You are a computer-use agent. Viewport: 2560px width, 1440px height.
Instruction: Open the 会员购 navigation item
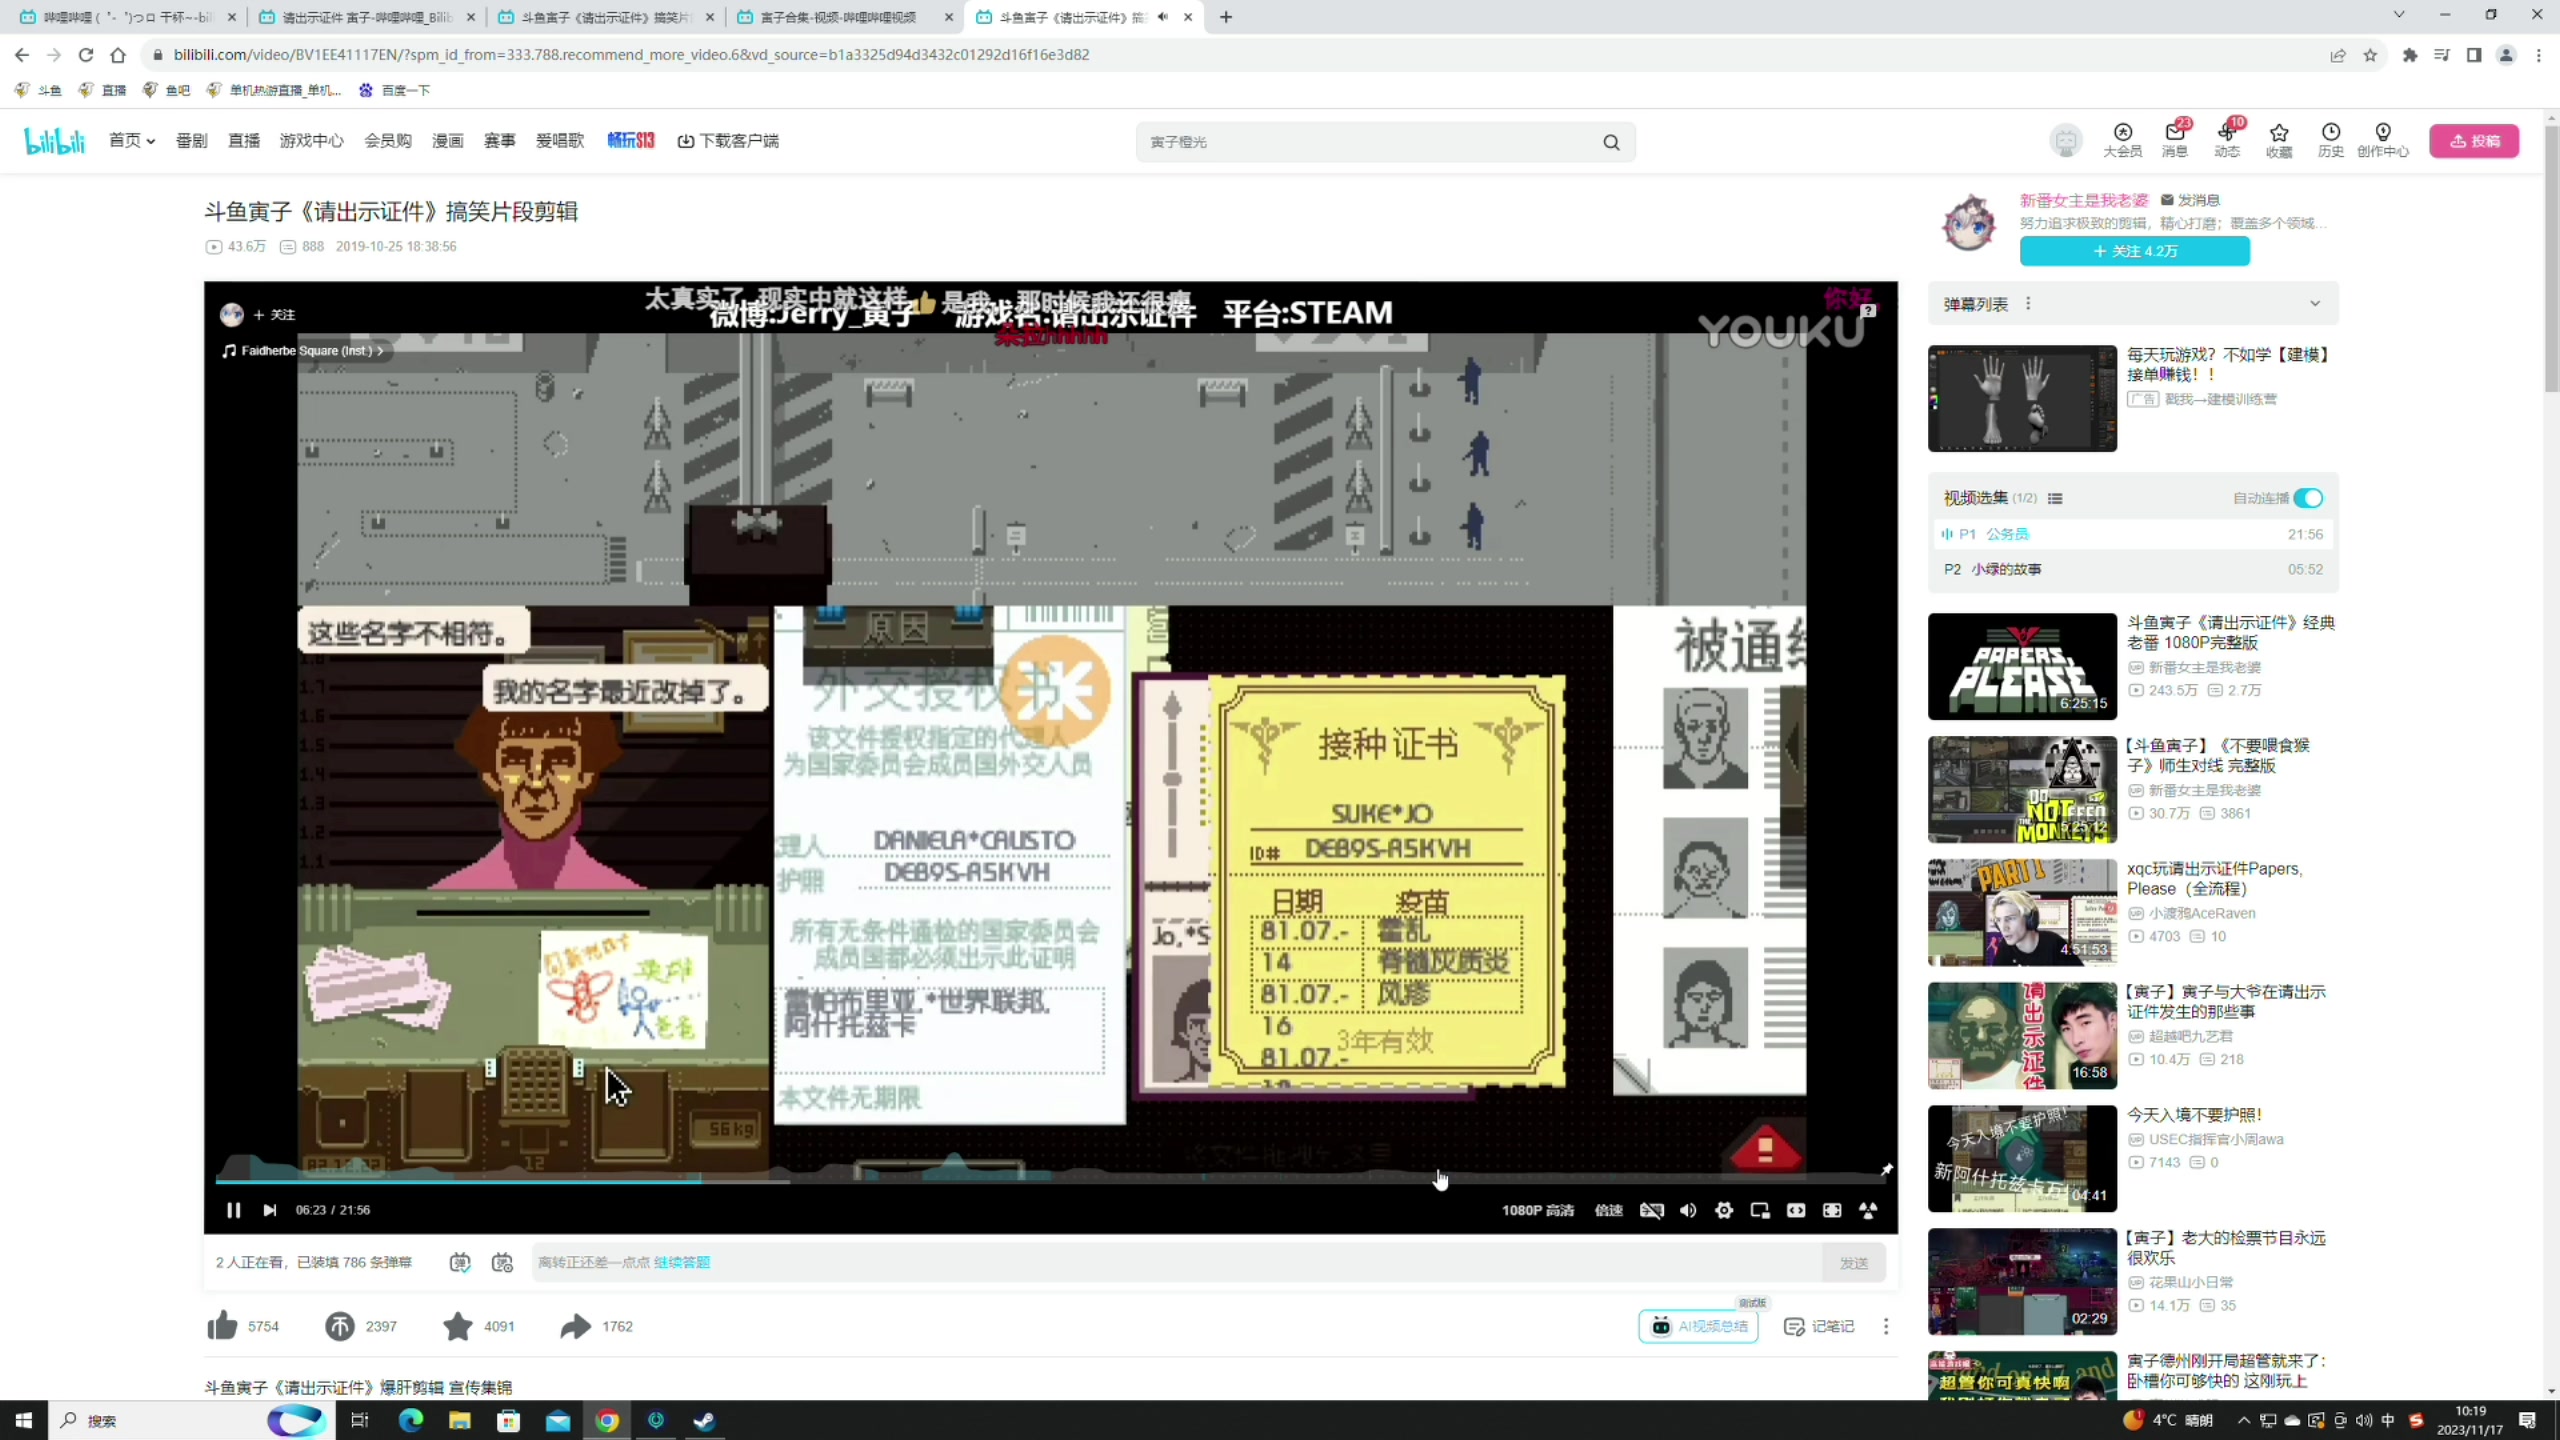(387, 141)
